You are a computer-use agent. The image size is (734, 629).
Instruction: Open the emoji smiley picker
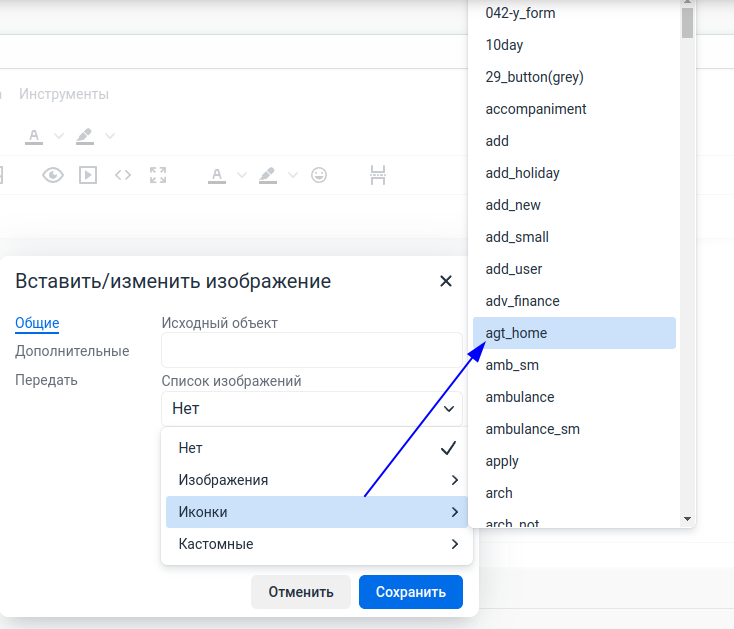[319, 175]
